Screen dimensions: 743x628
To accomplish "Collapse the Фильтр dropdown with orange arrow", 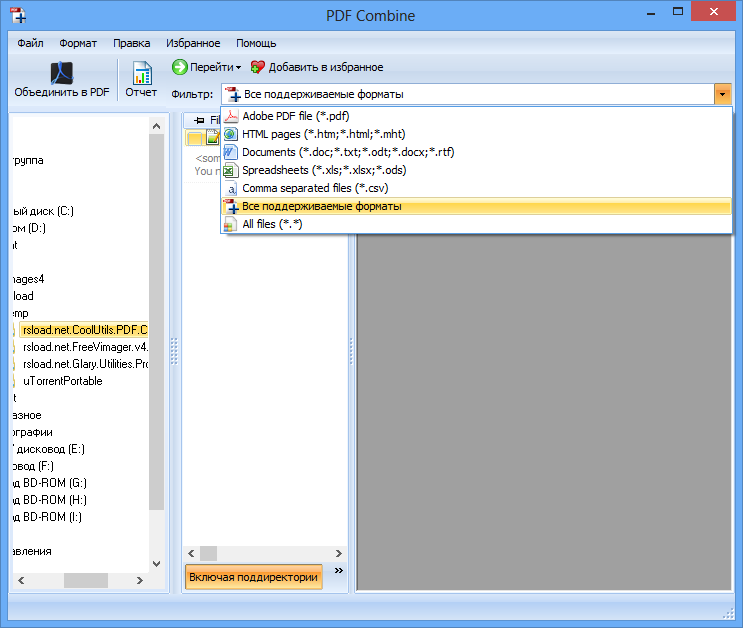I will coord(722,94).
